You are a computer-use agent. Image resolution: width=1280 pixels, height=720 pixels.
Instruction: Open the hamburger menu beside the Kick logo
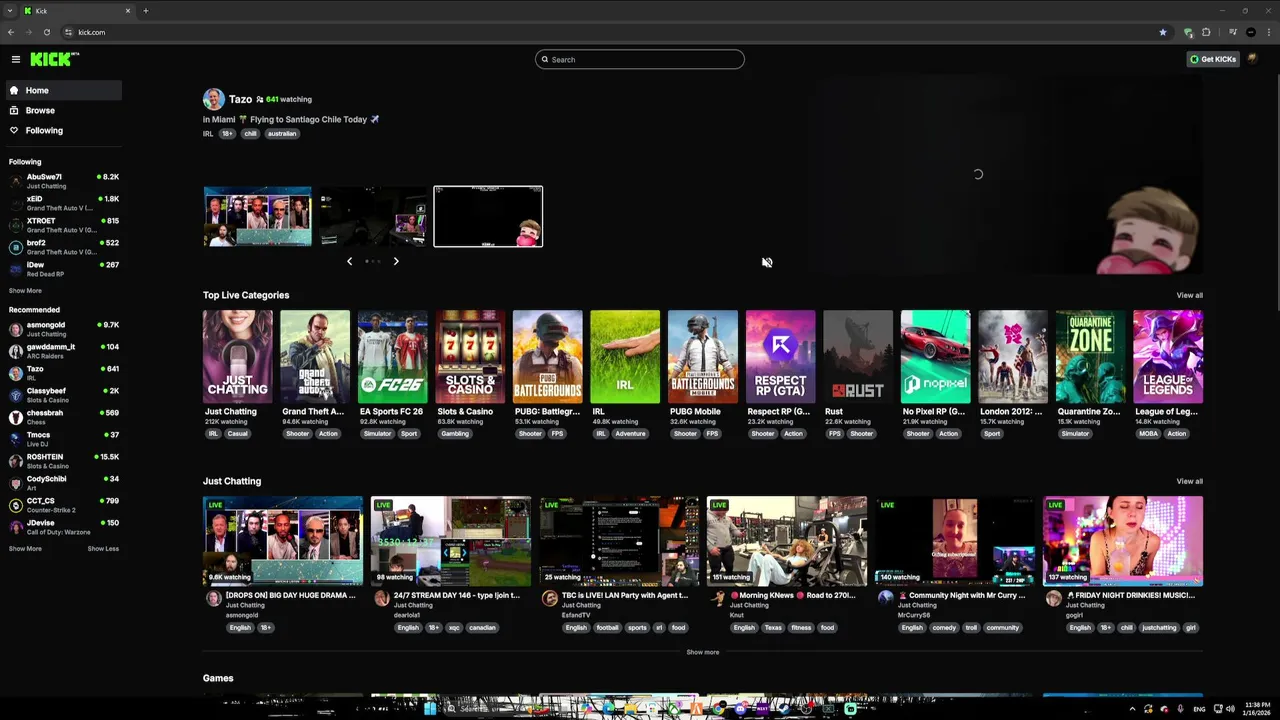click(15, 59)
